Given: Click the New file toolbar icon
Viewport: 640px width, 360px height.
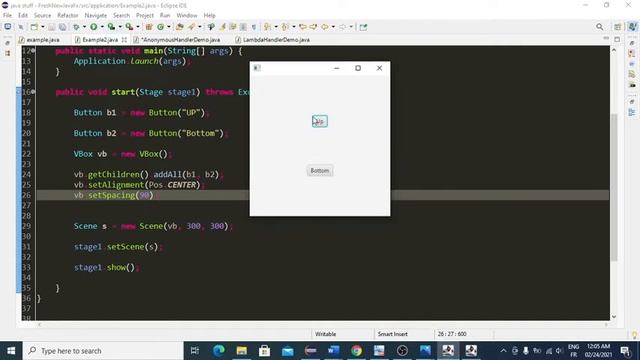Looking at the screenshot, I should [34, 27].
